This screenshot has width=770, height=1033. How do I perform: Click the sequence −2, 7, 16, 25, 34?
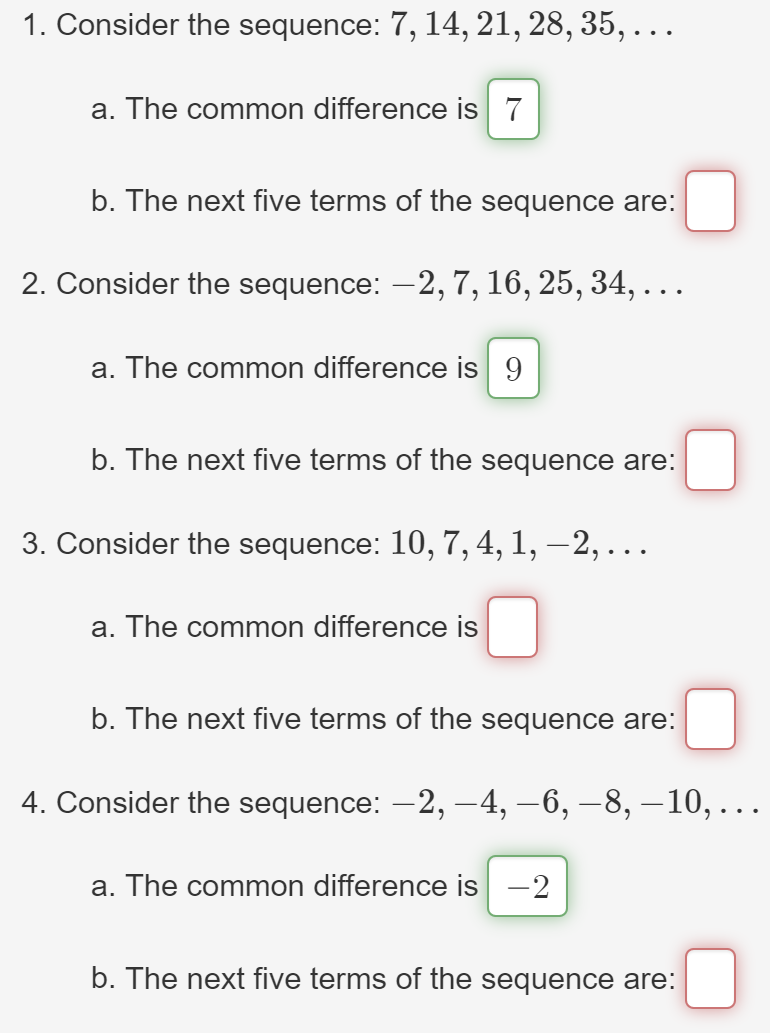[537, 284]
